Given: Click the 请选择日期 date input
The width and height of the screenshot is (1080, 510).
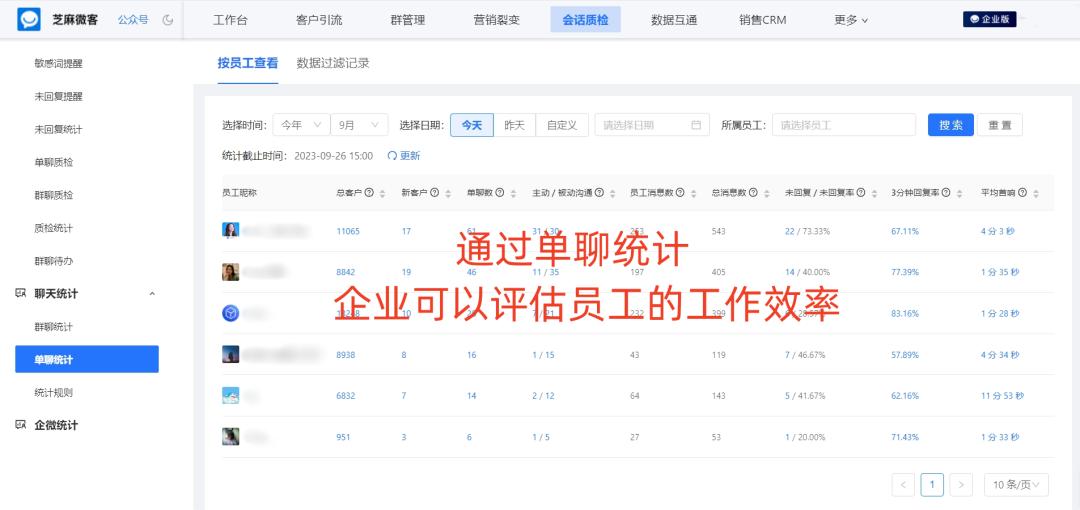Looking at the screenshot, I should coord(652,125).
